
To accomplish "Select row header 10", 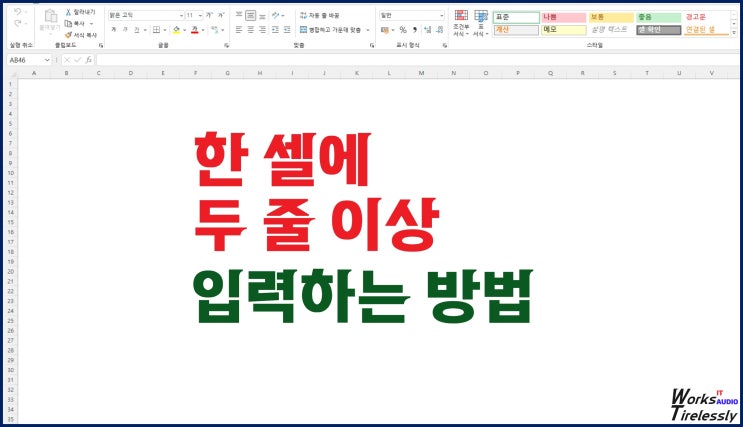I will coord(10,173).
